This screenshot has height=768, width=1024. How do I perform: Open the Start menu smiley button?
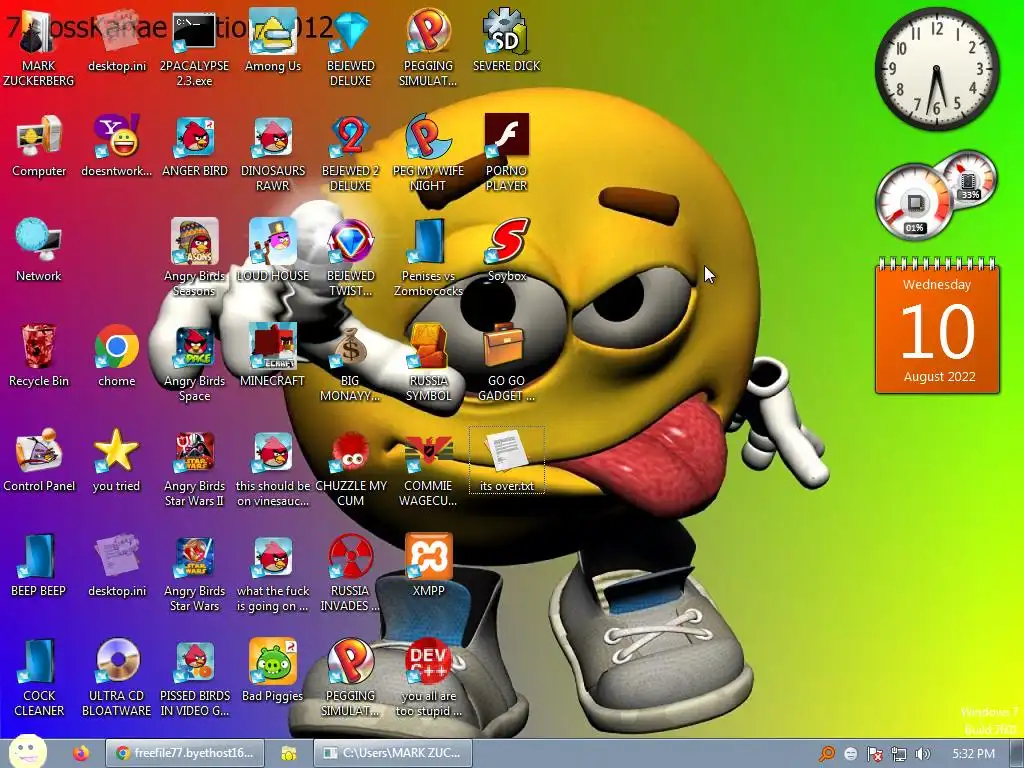click(27, 752)
